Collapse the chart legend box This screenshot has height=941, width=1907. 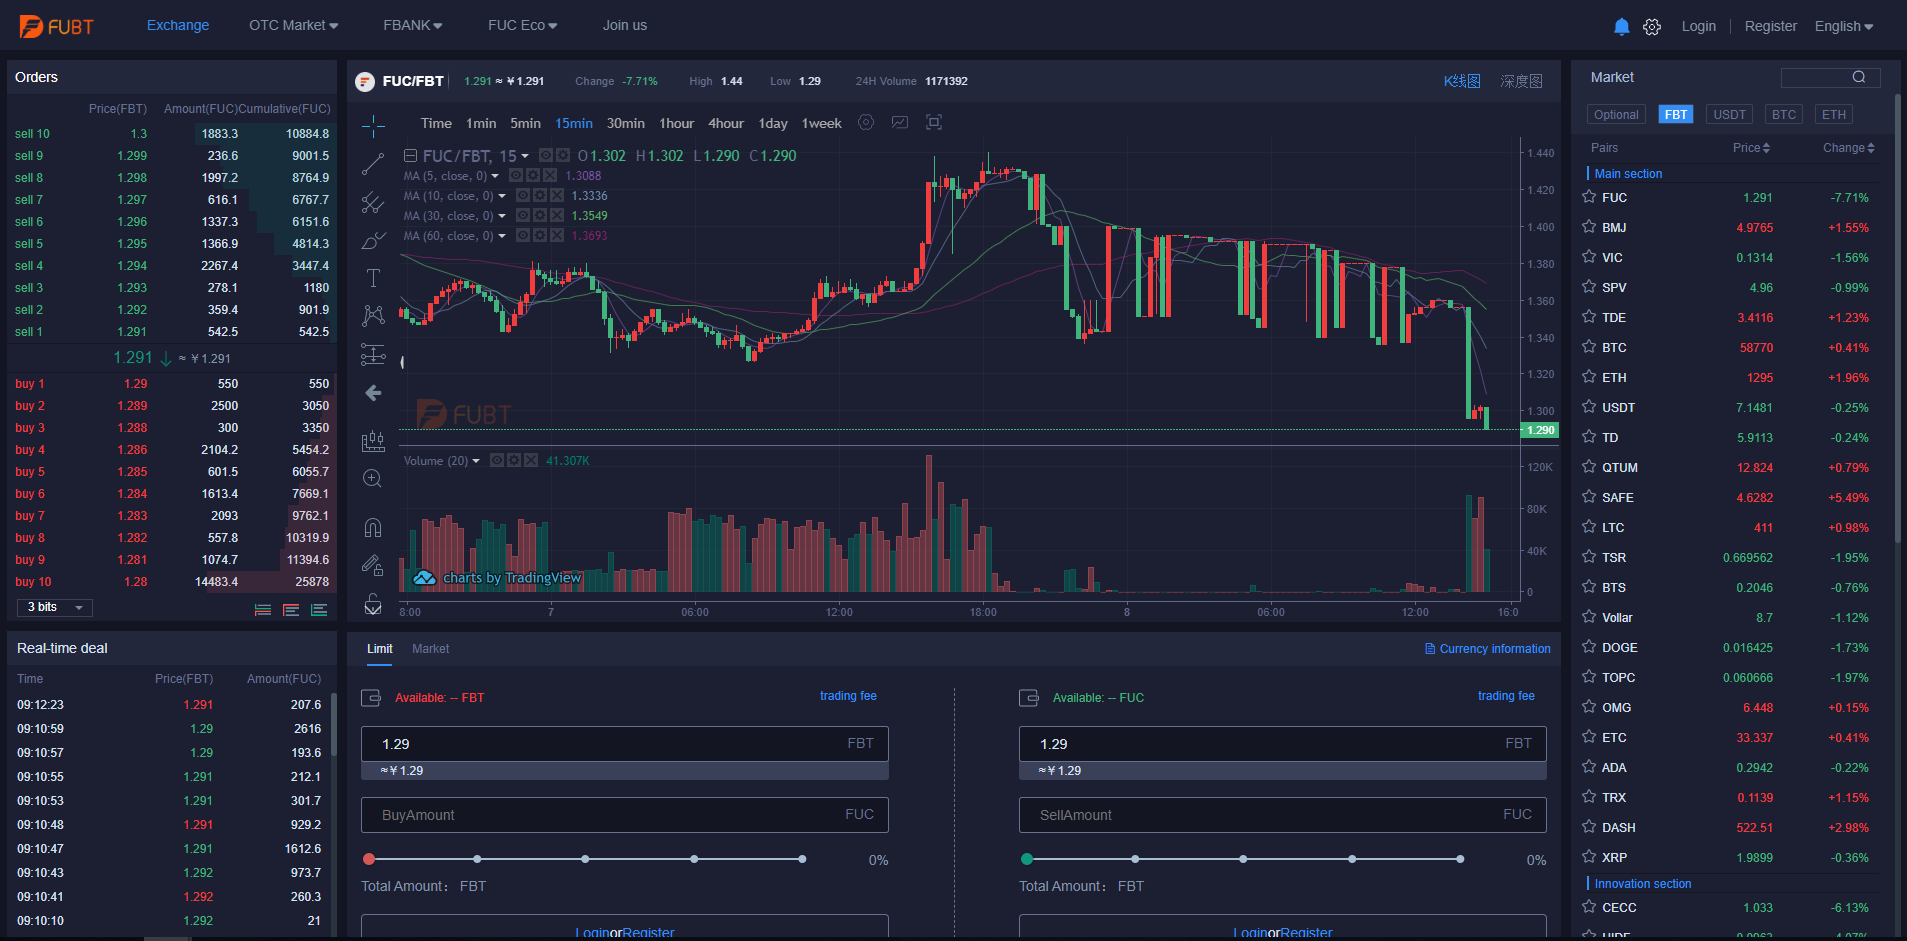[410, 156]
